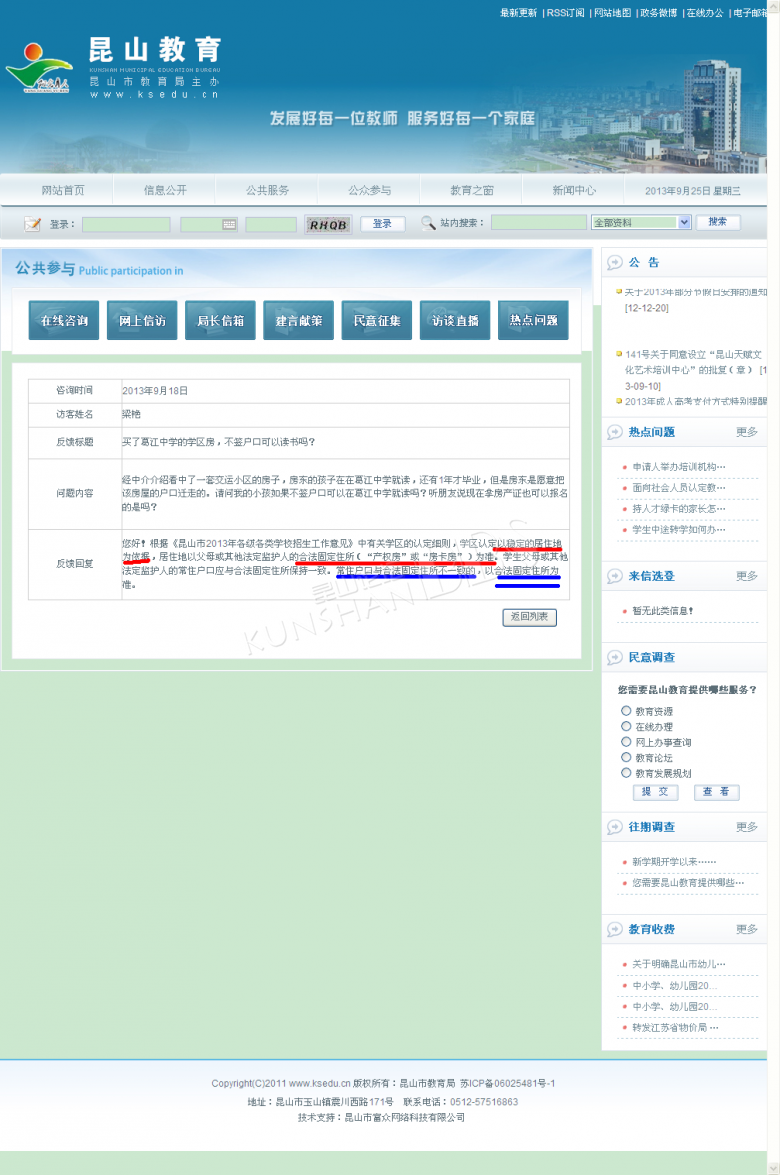Viewport: 780px width, 1175px height.
Task: Expand 更多 next to 教育收费
Action: click(x=746, y=929)
